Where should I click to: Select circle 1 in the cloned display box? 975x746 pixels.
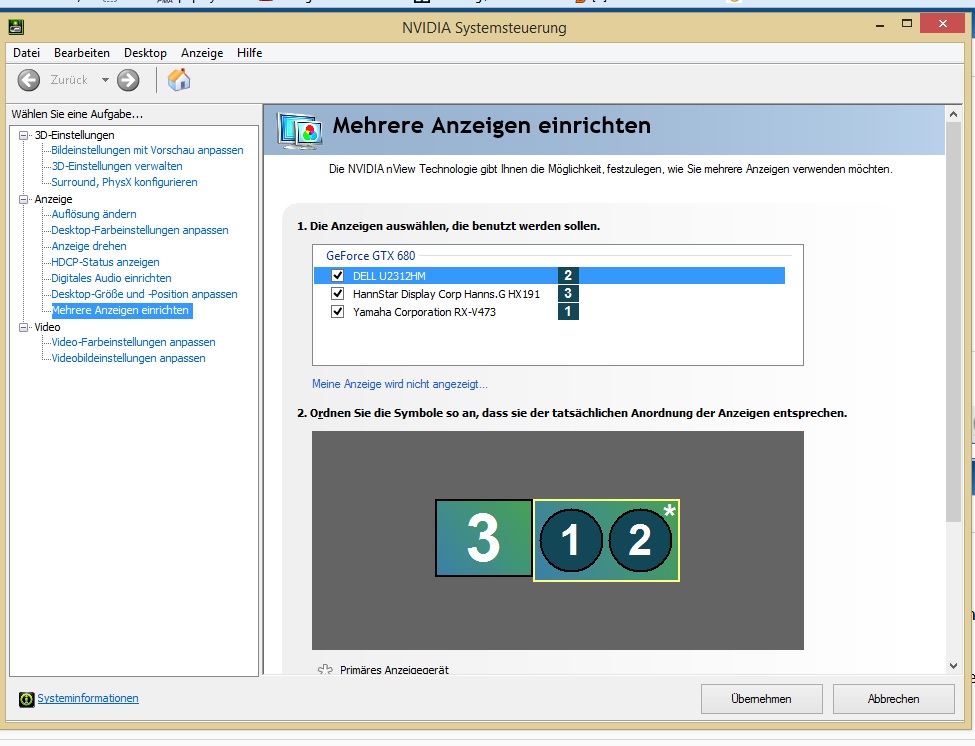[x=571, y=540]
